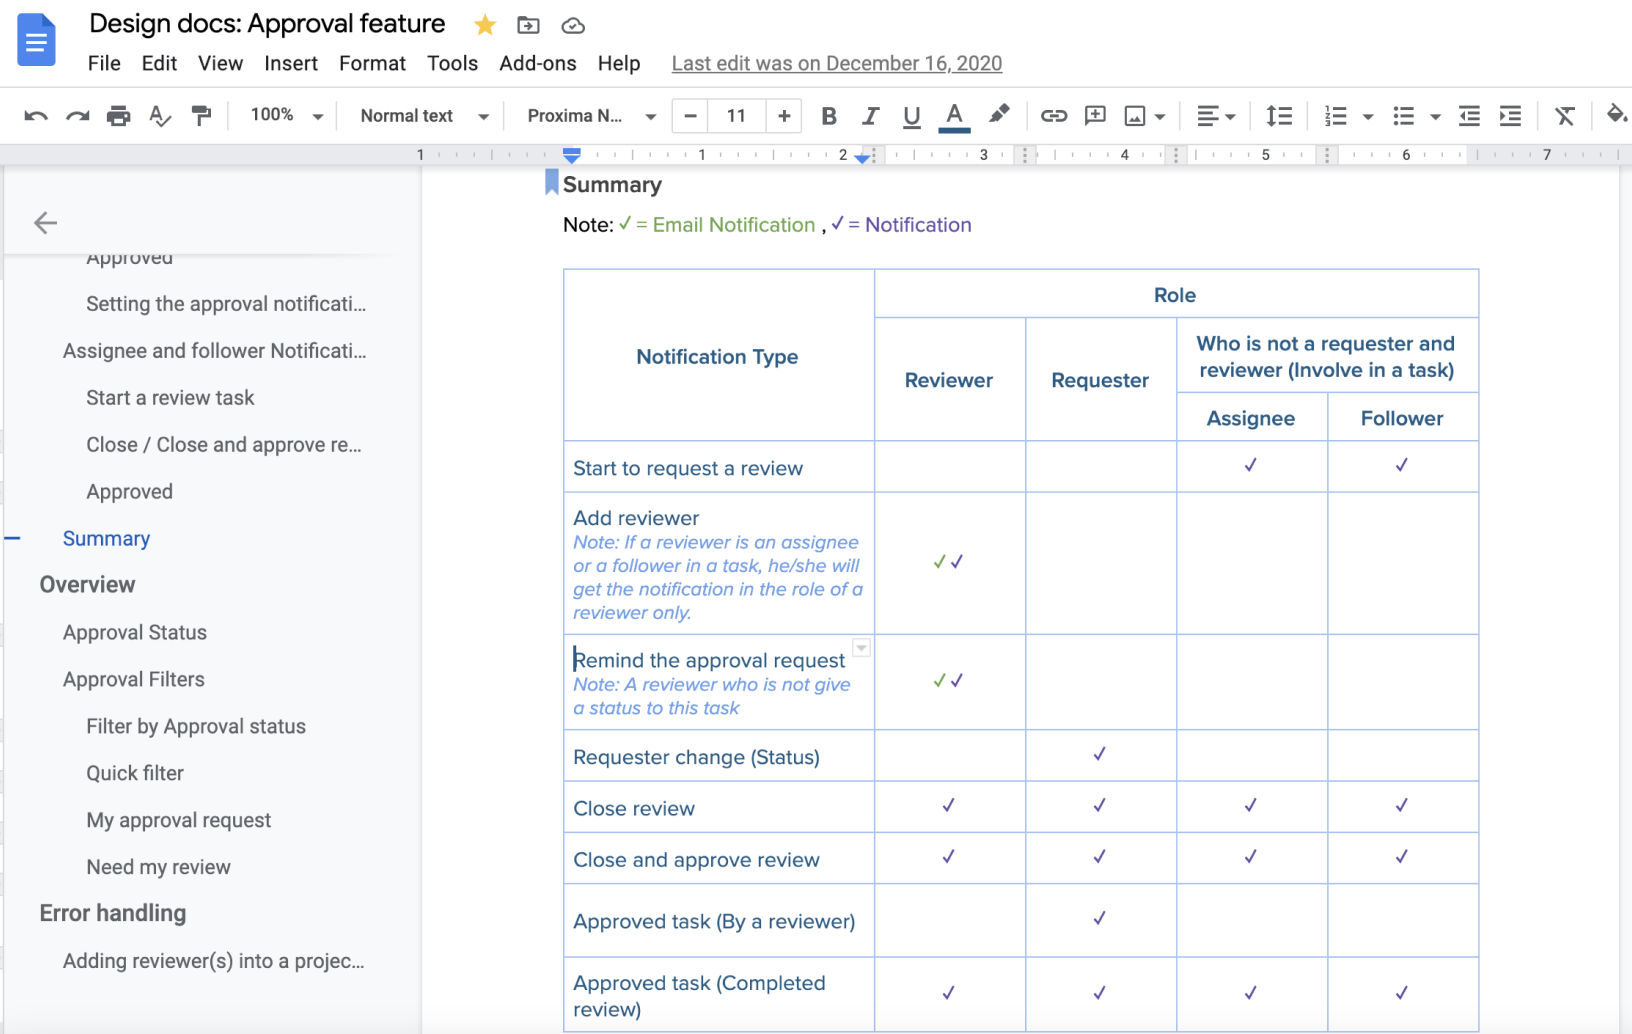Increase the font size

click(784, 116)
